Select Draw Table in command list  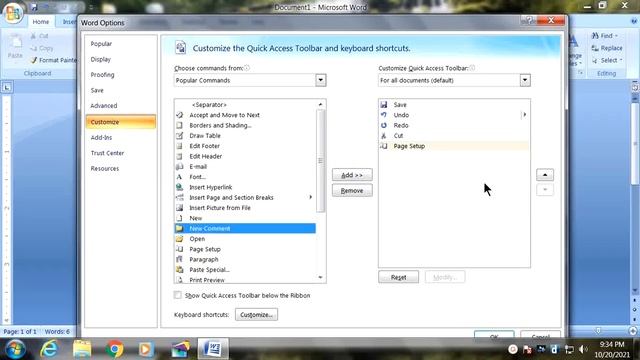coord(245,136)
